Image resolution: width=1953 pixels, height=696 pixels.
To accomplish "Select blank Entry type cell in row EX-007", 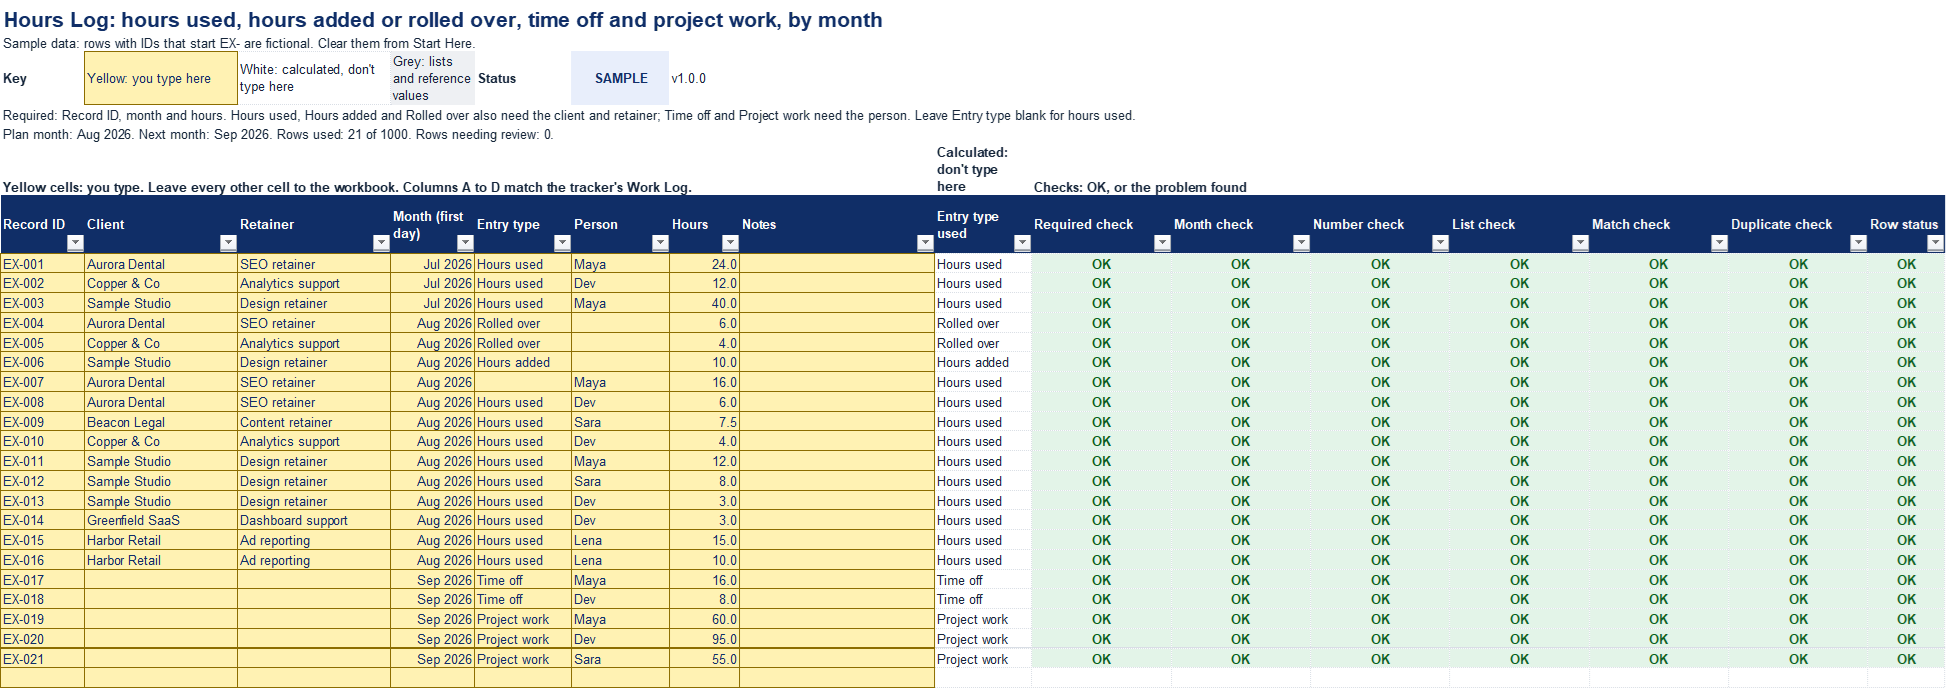I will (x=523, y=382).
